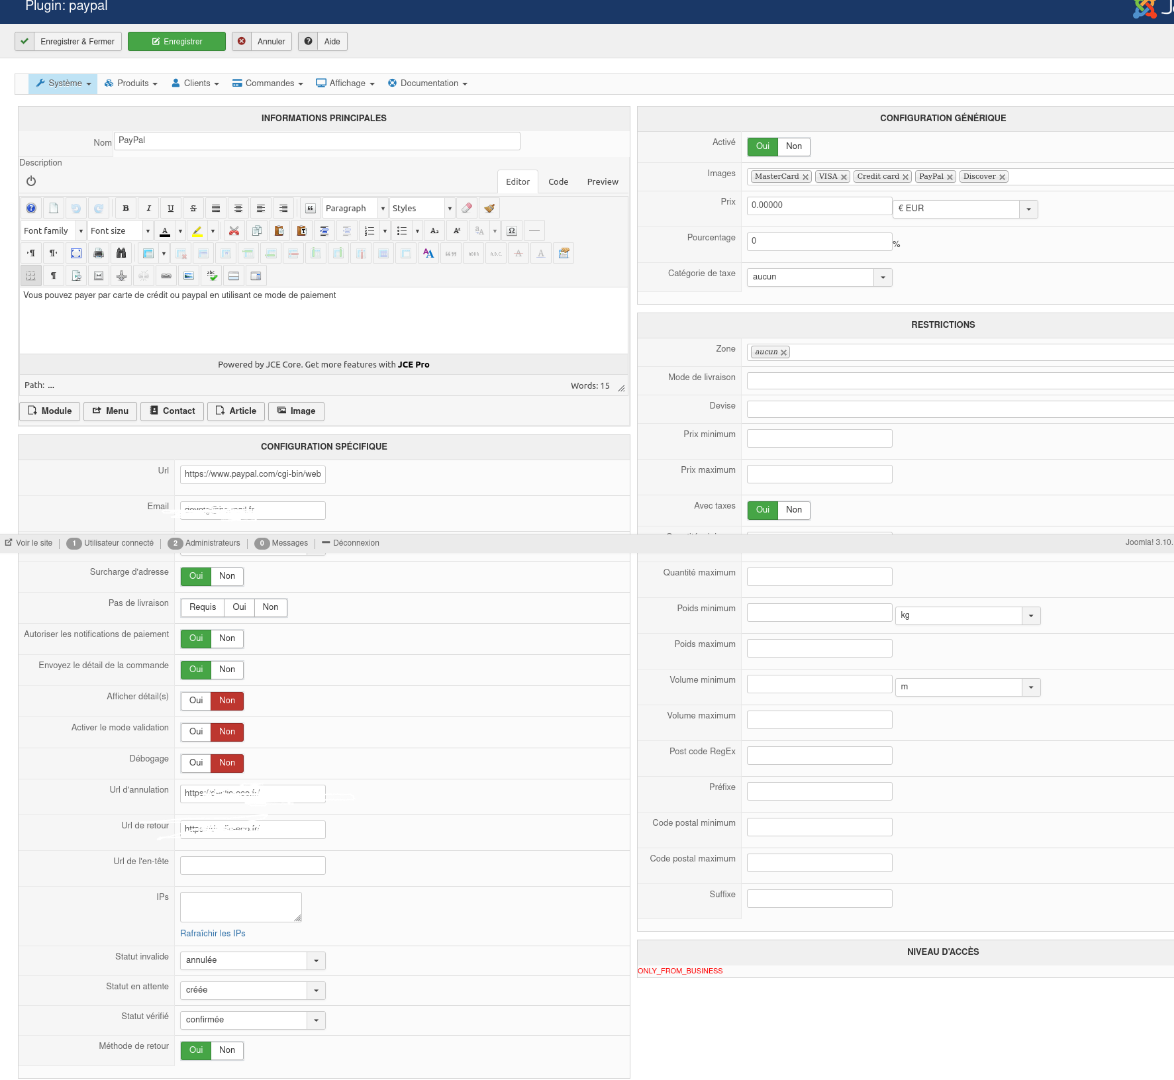Click the subscript icon

point(434,231)
